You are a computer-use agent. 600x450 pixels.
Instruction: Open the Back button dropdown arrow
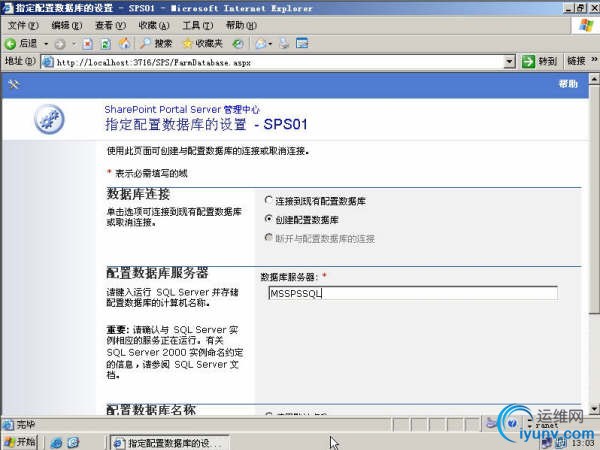(x=46, y=44)
